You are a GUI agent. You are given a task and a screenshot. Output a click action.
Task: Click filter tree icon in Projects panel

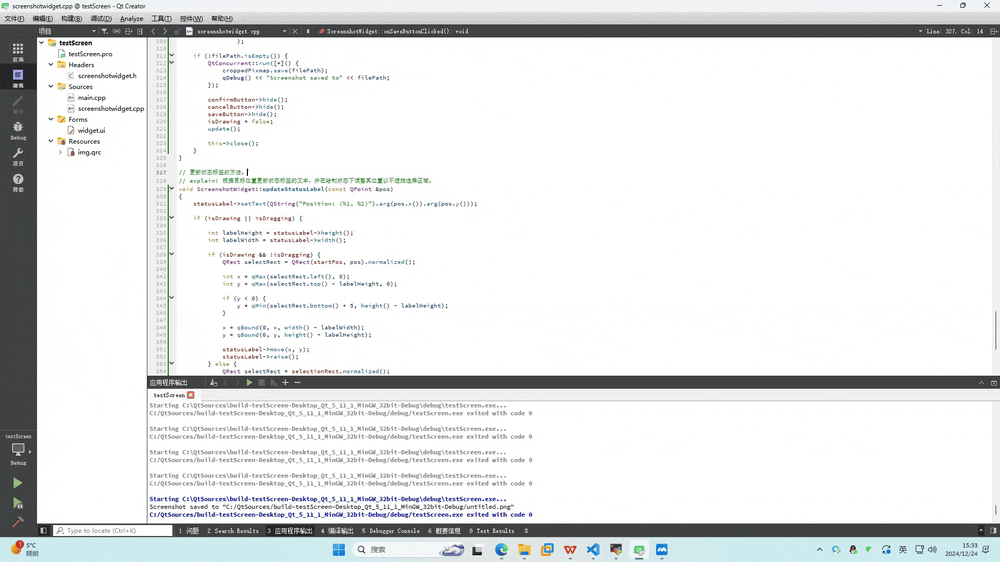point(104,31)
